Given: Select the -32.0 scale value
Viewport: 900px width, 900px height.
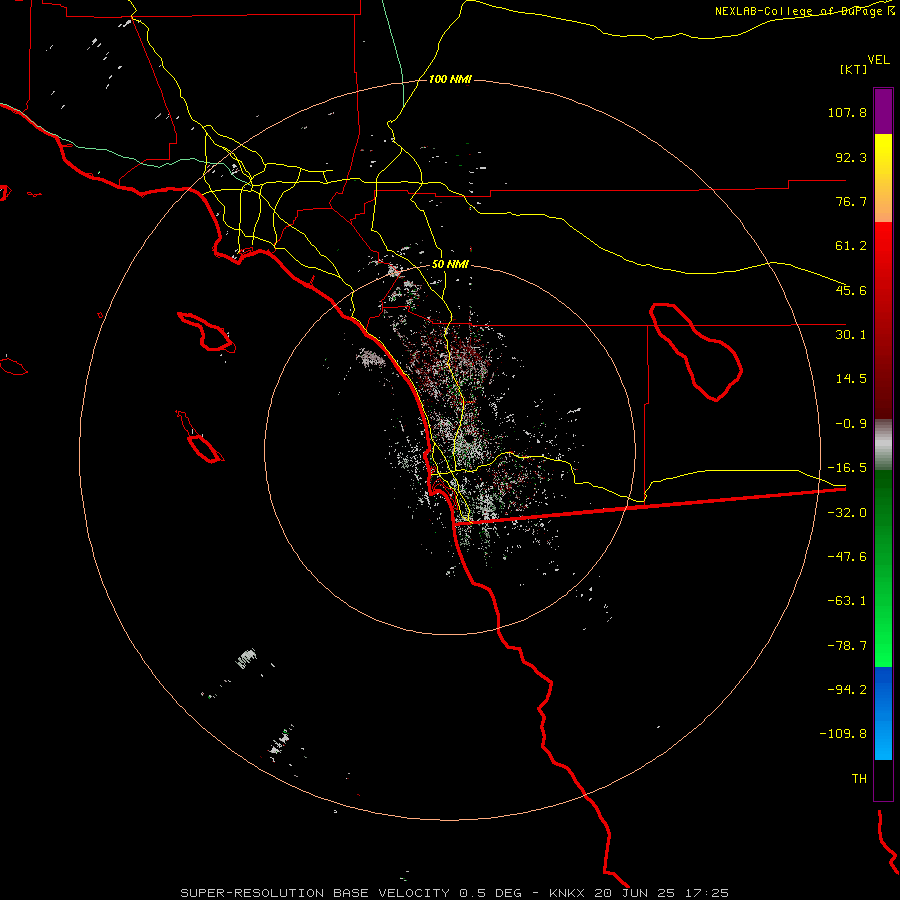Looking at the screenshot, I should point(847,513).
